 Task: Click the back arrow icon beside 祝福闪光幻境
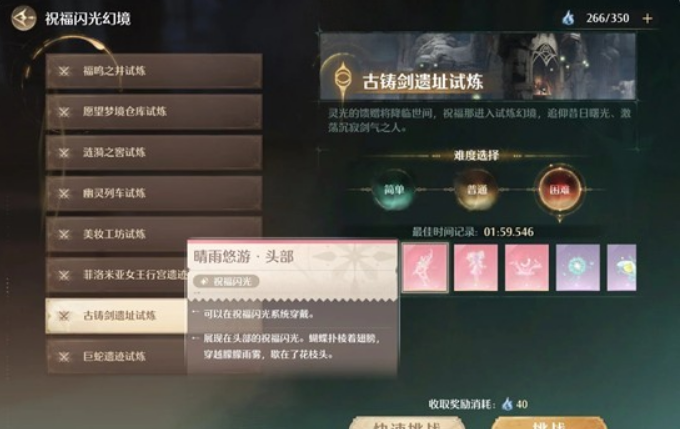tap(23, 18)
